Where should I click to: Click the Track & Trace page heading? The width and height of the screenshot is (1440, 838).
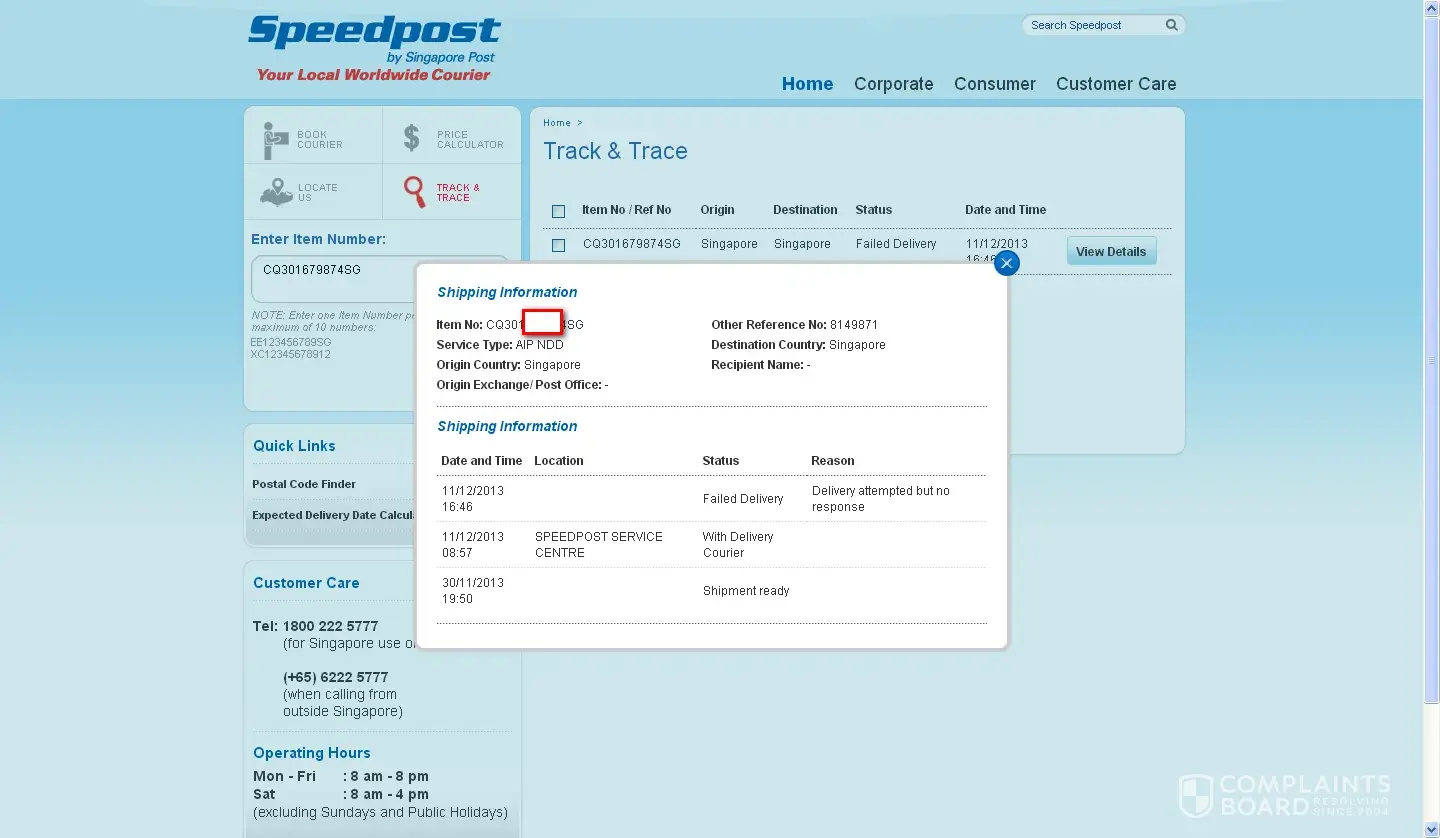click(x=615, y=151)
